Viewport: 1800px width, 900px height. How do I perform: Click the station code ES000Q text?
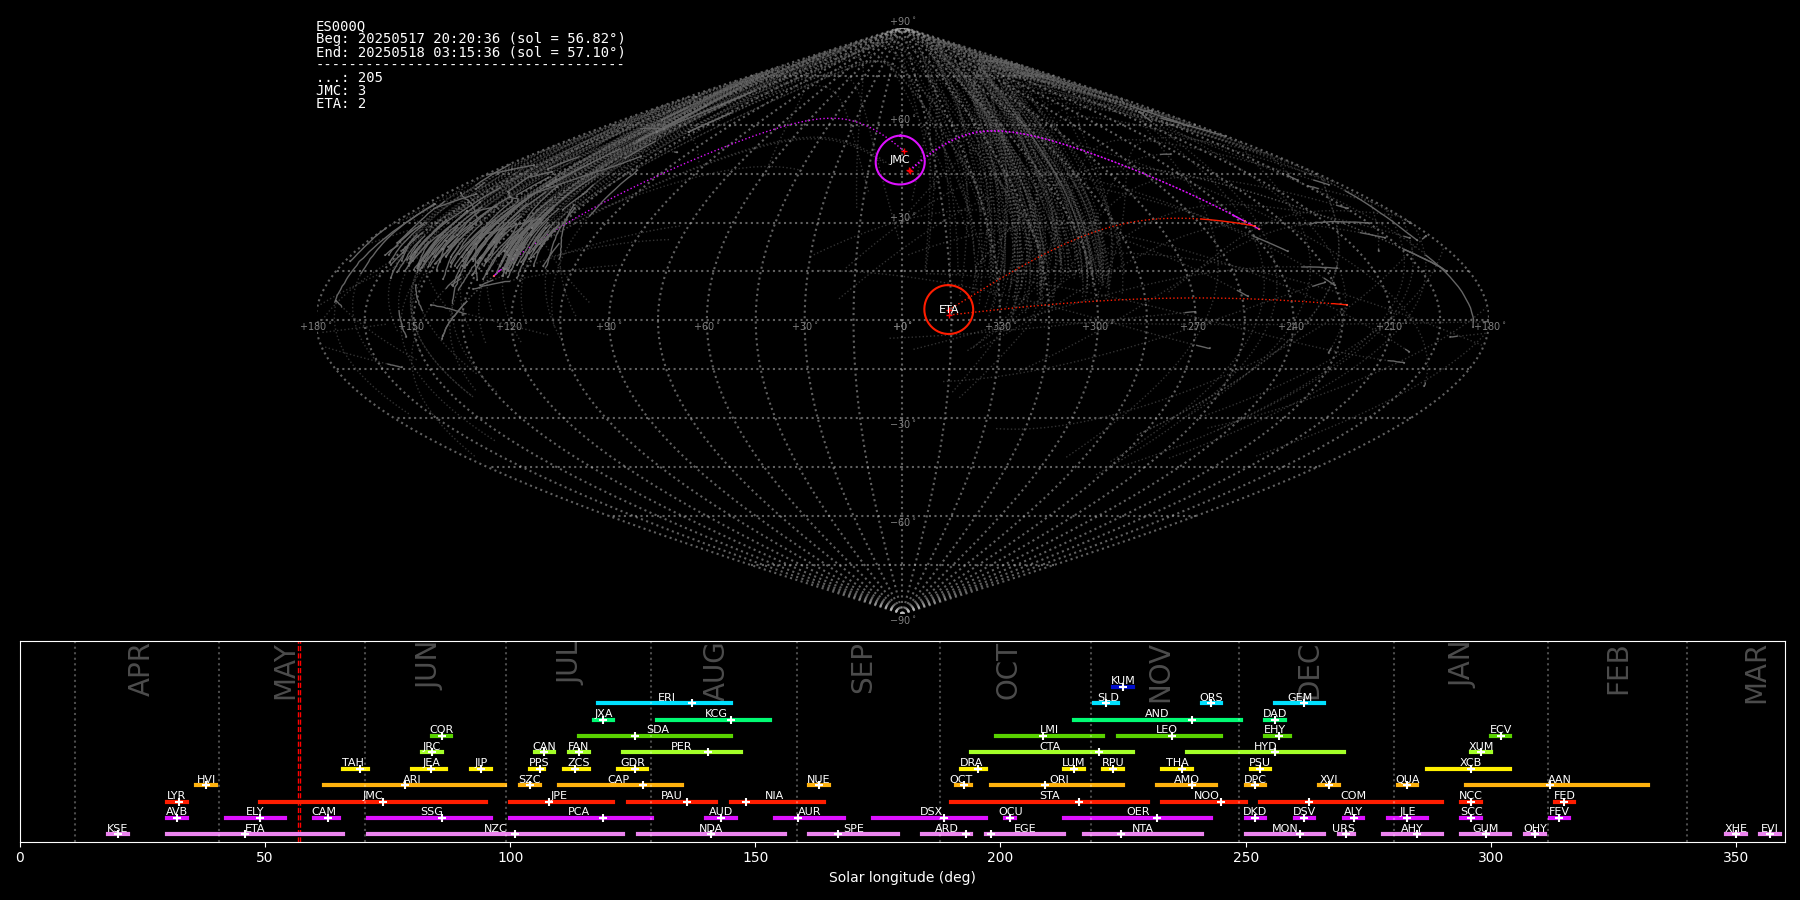pos(340,27)
